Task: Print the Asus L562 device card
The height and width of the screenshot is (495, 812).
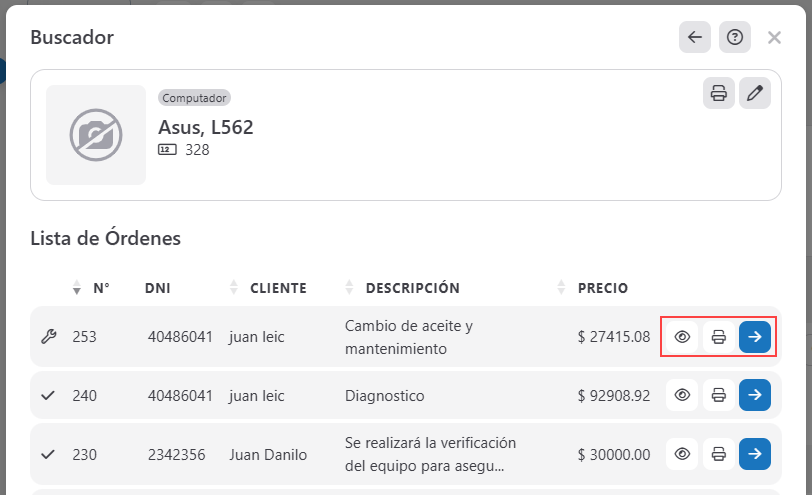Action: coord(718,93)
